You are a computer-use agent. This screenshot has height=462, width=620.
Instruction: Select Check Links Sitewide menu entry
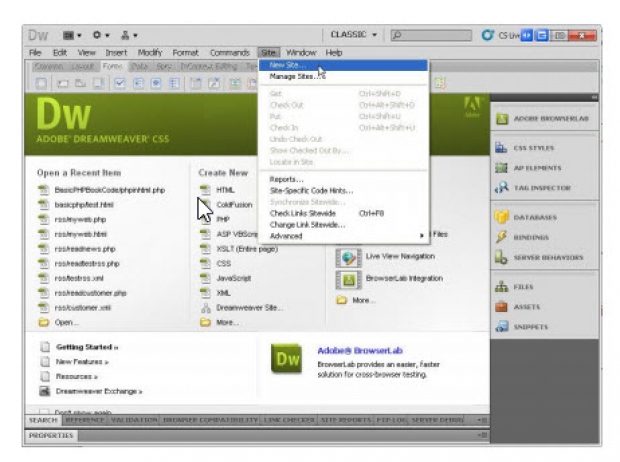coord(343,213)
